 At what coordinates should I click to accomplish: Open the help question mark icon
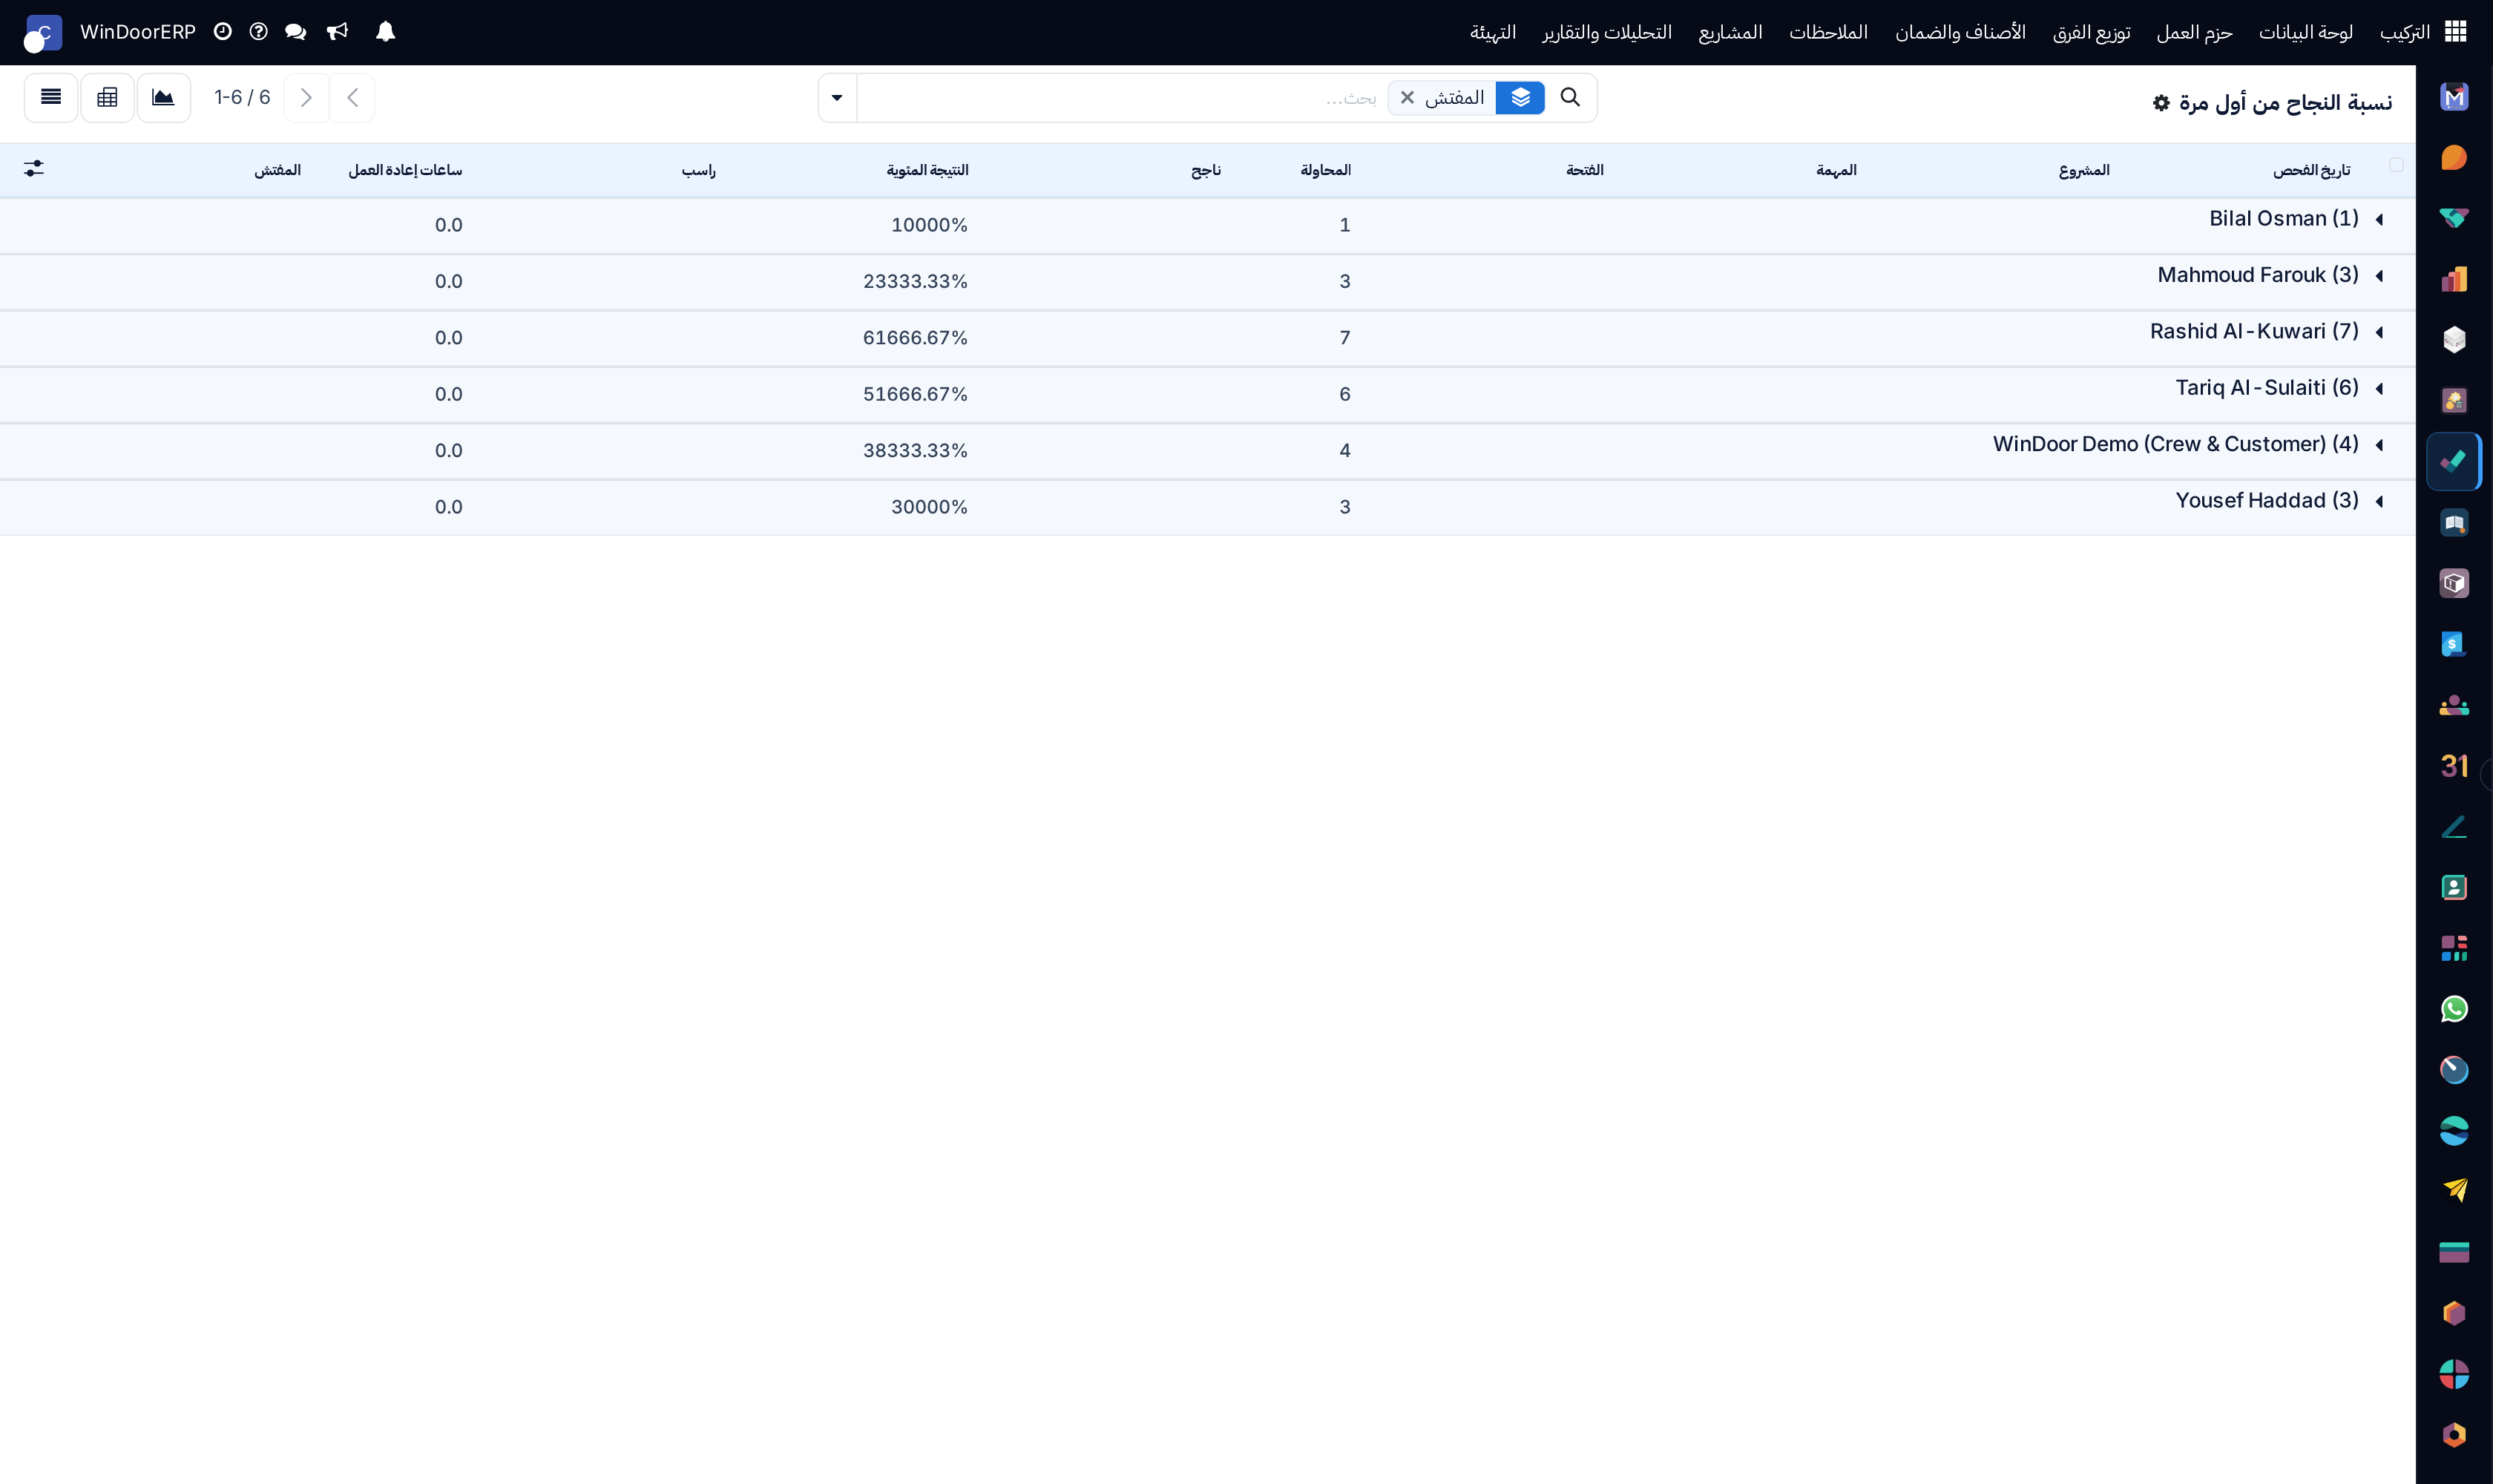coord(258,32)
